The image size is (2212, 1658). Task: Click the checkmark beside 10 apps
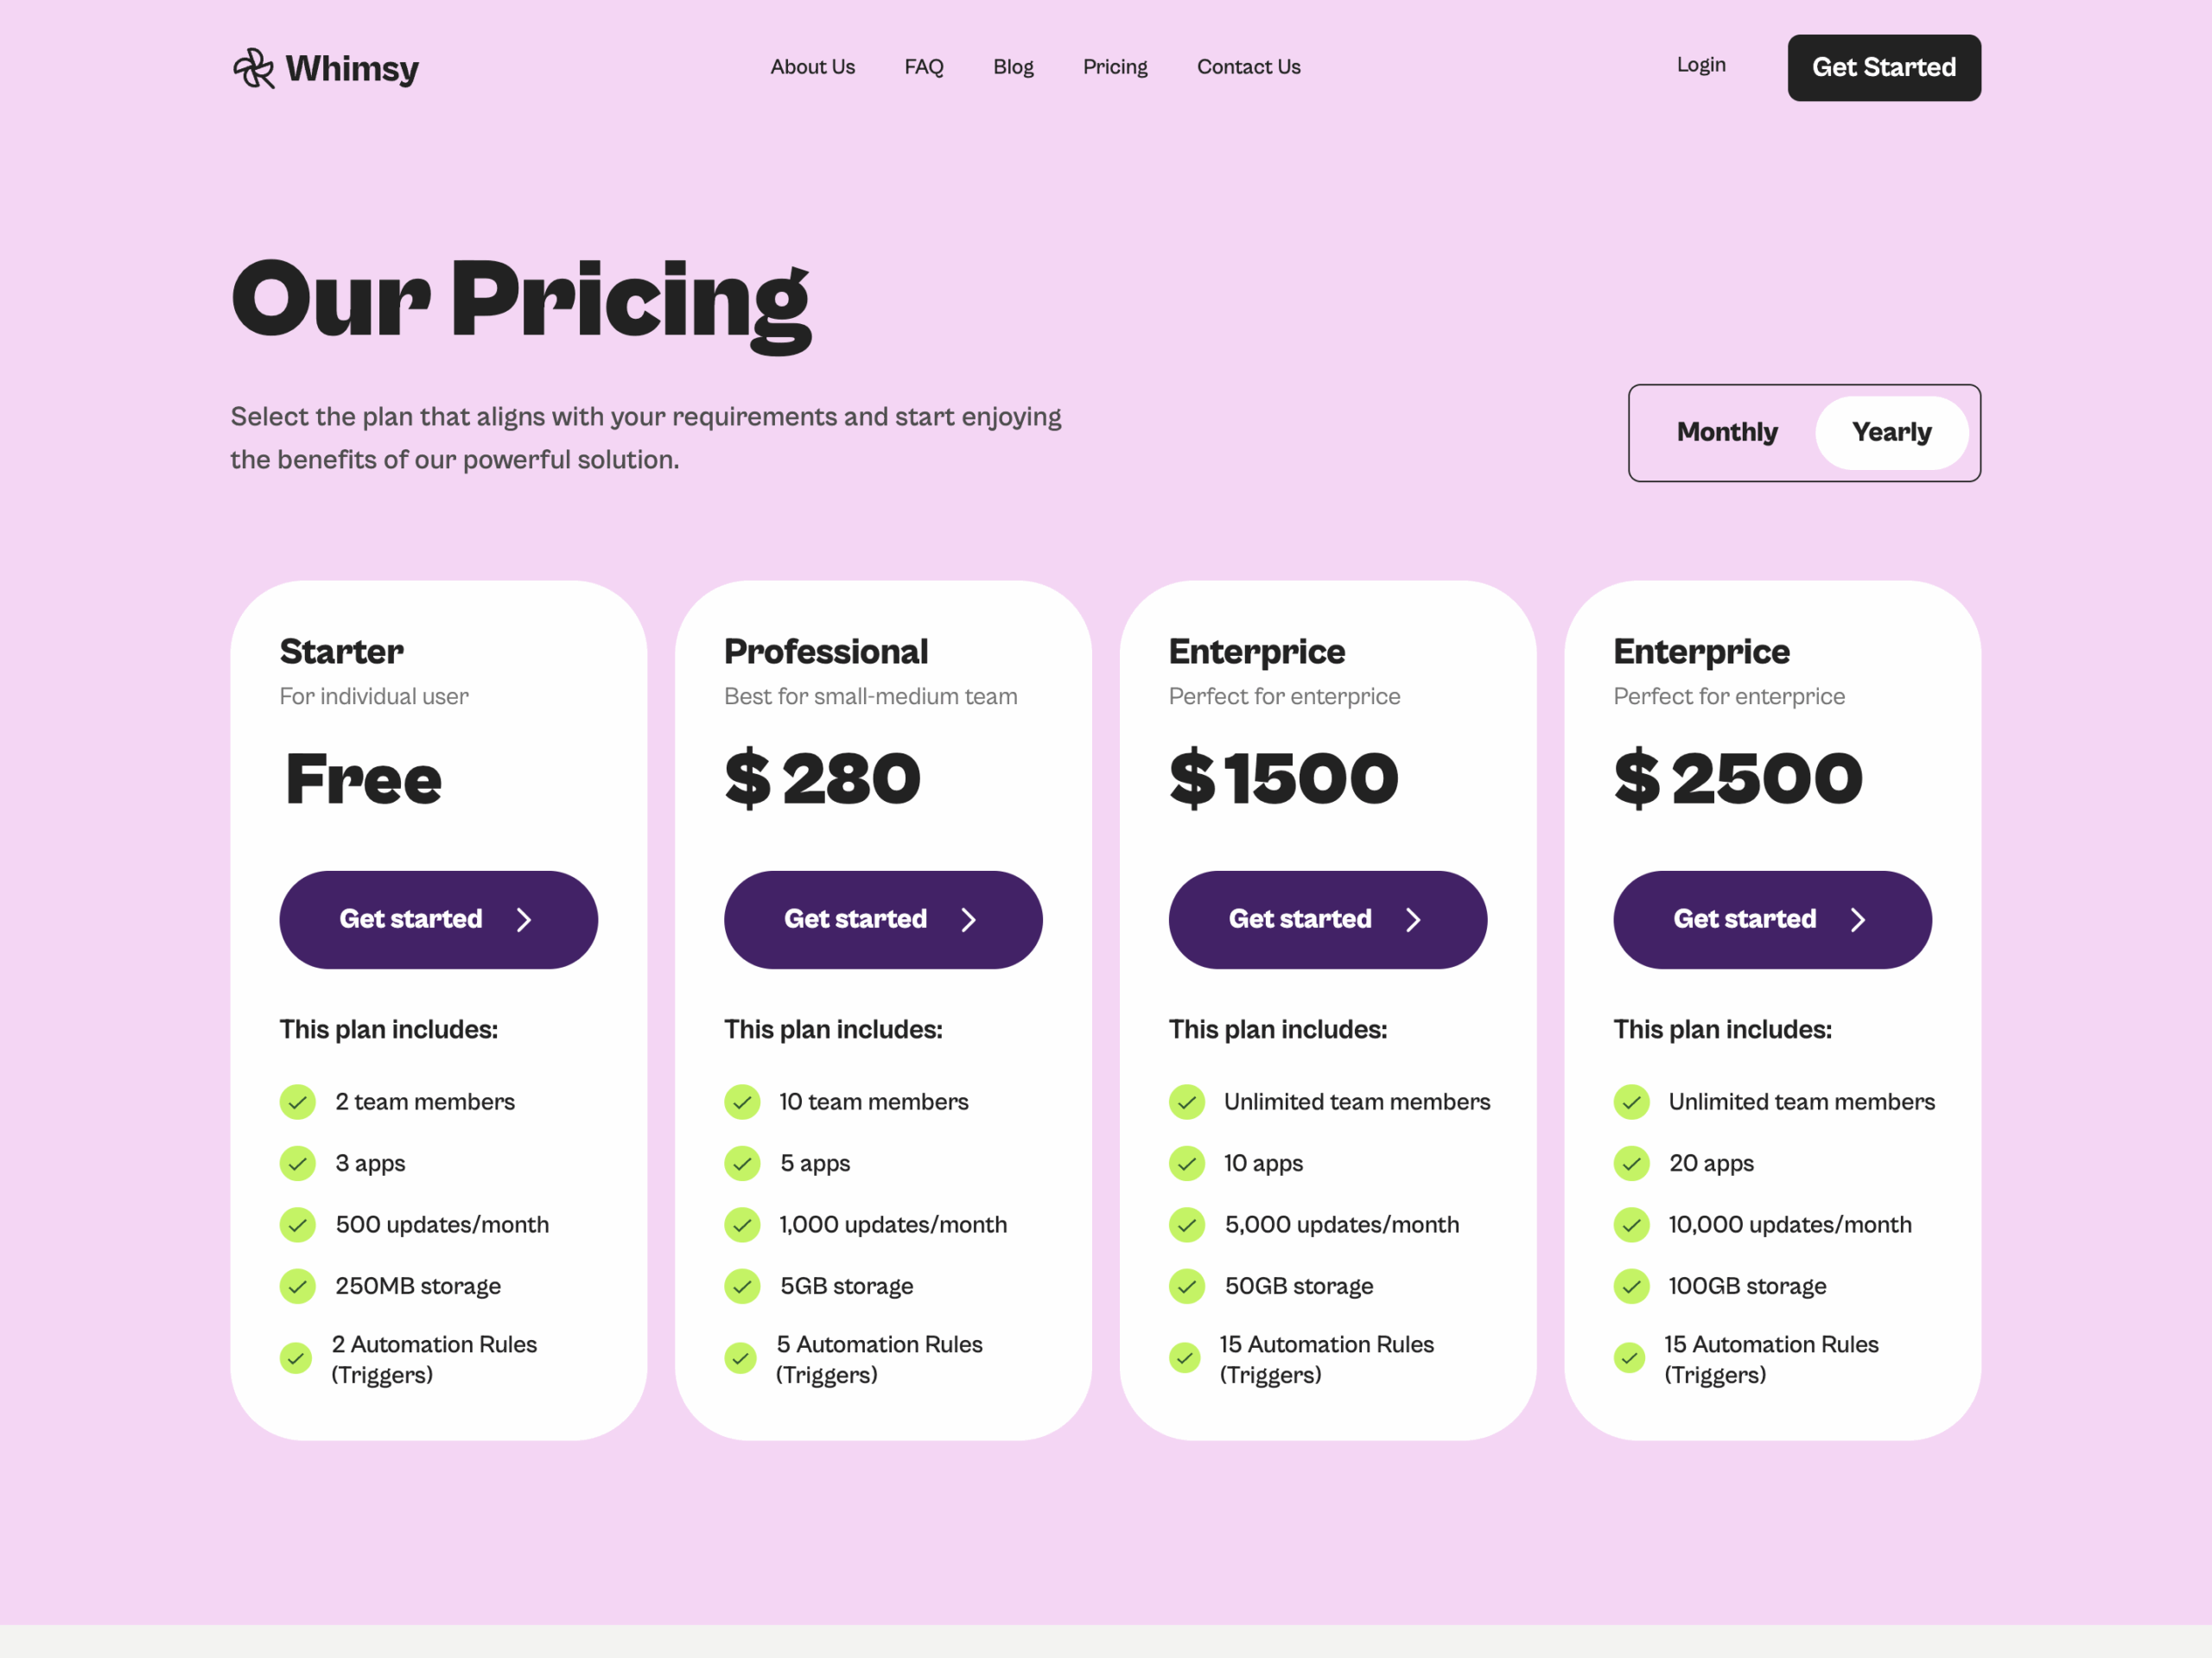[x=1186, y=1163]
